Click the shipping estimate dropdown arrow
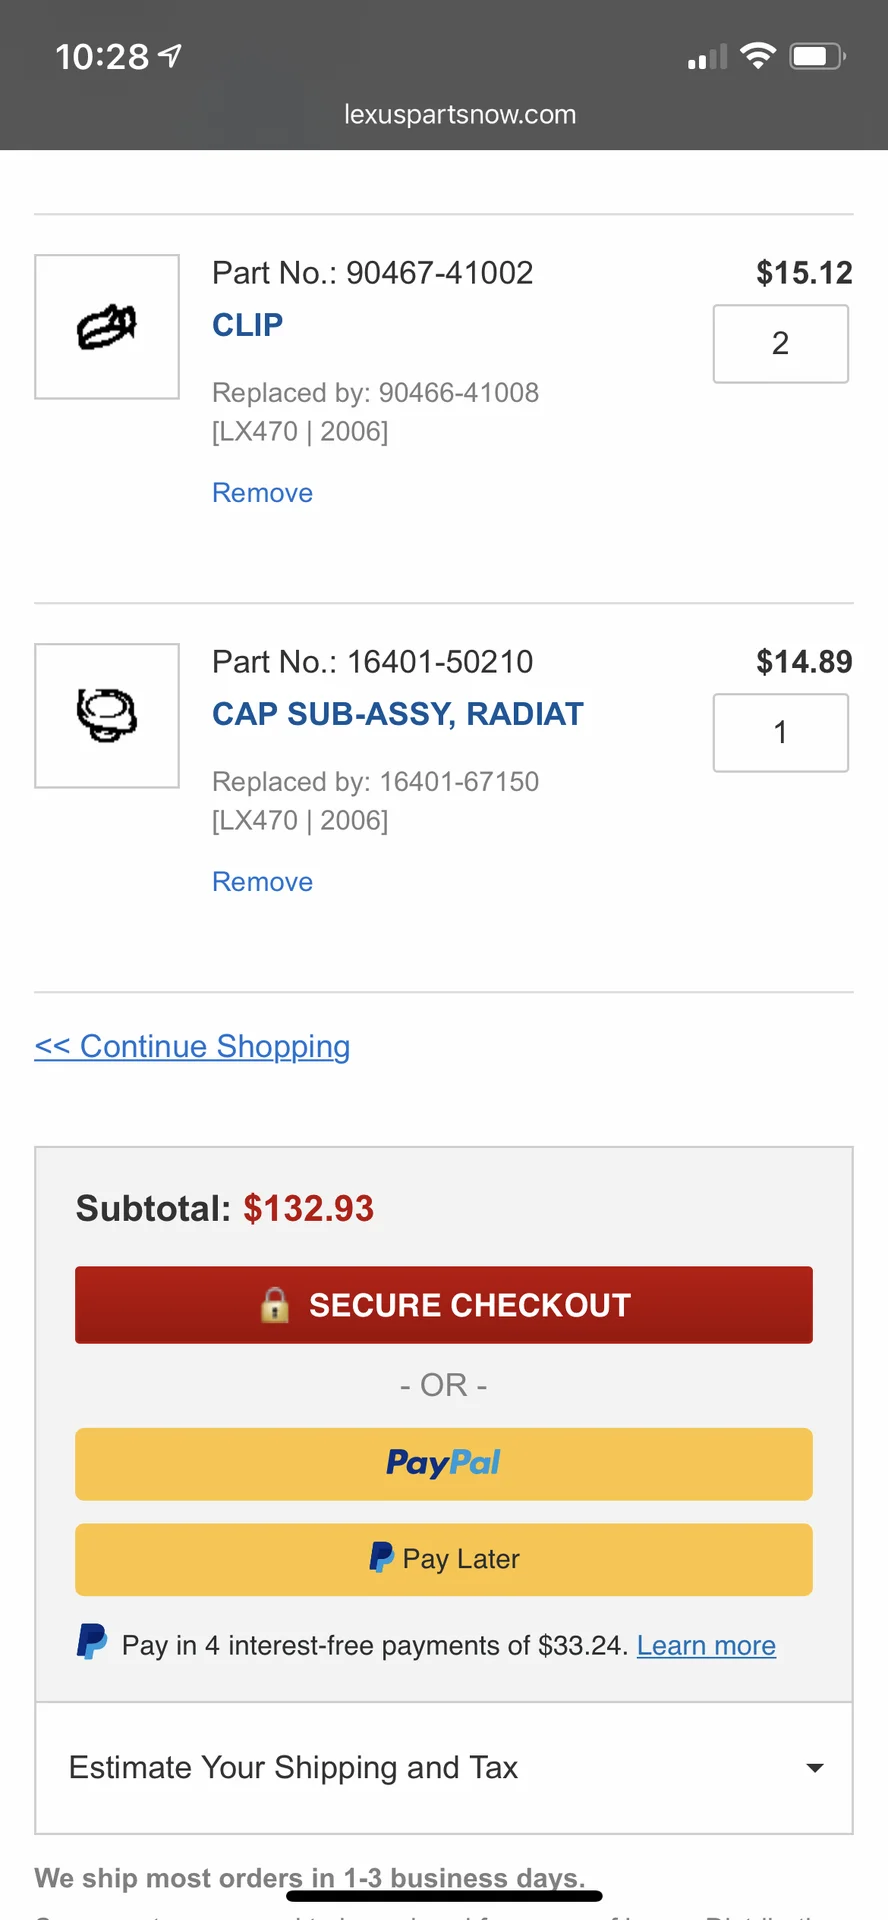Screen dimensions: 888x1920 click(x=815, y=1768)
